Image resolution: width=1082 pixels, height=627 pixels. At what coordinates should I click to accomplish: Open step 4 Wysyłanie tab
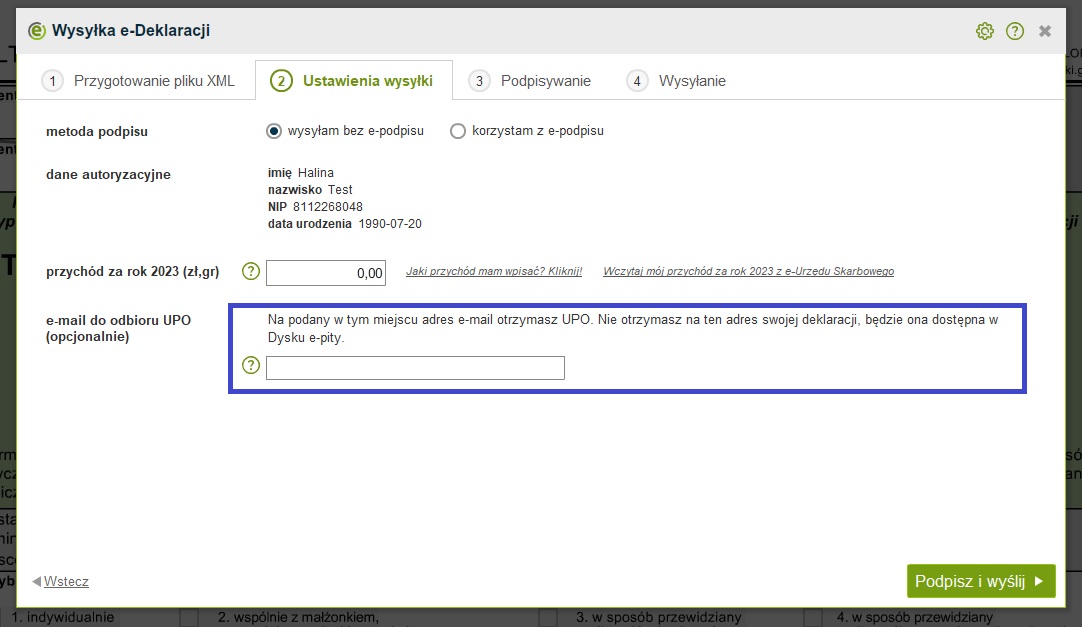[x=676, y=81]
